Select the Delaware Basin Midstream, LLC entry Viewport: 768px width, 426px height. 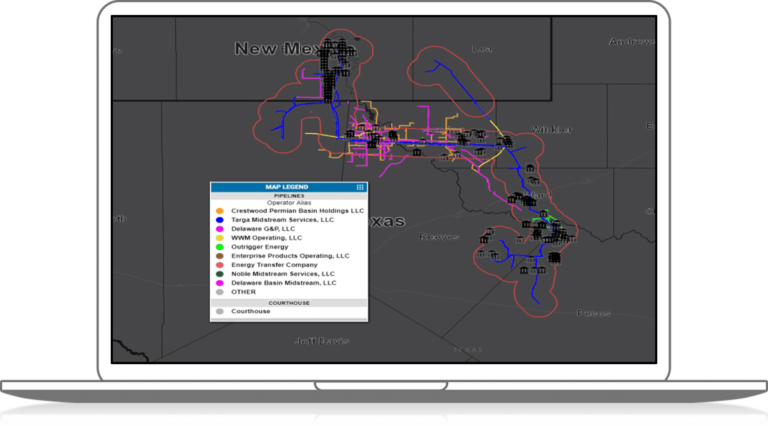click(284, 283)
